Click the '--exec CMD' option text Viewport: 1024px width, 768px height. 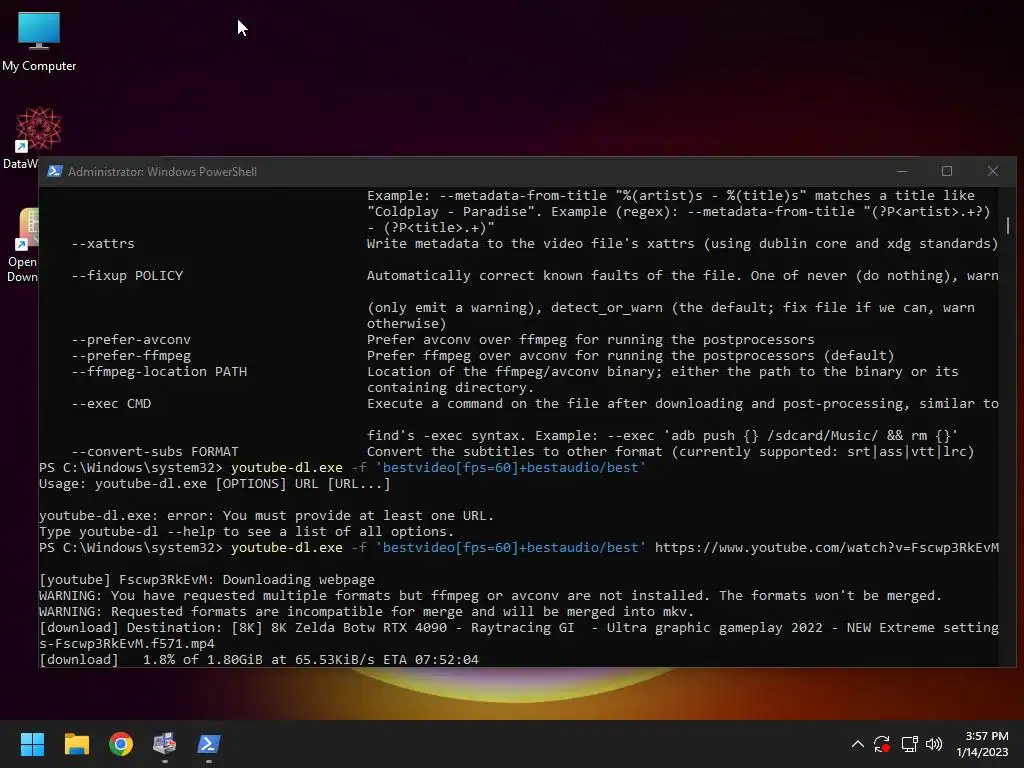pos(111,404)
